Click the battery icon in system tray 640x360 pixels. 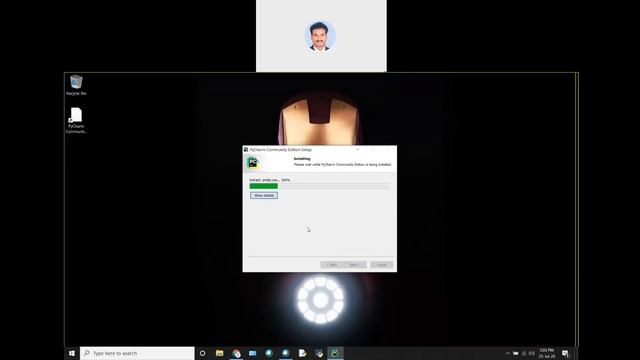[516, 353]
